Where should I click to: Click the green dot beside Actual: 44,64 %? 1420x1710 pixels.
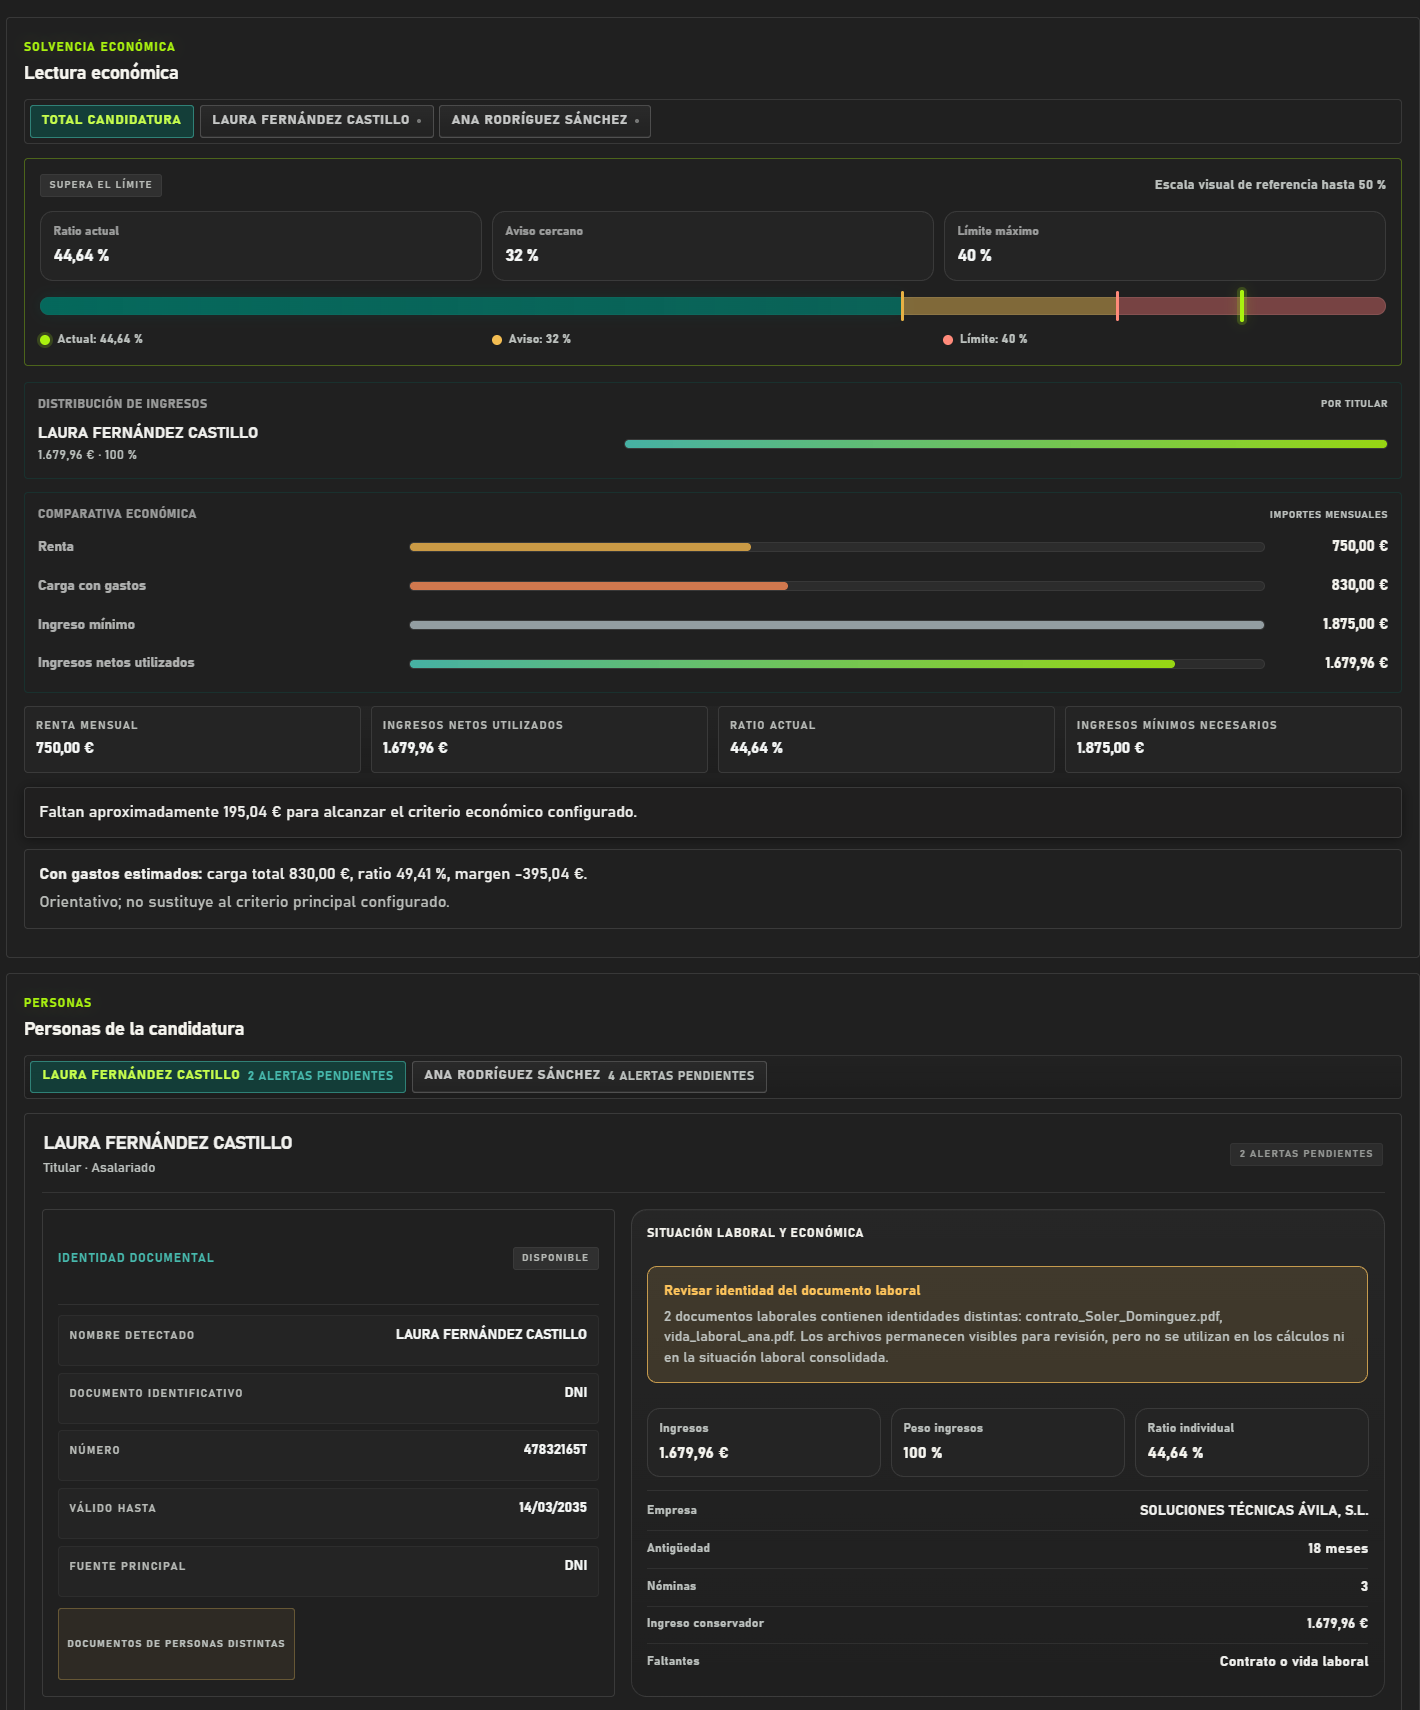point(45,340)
